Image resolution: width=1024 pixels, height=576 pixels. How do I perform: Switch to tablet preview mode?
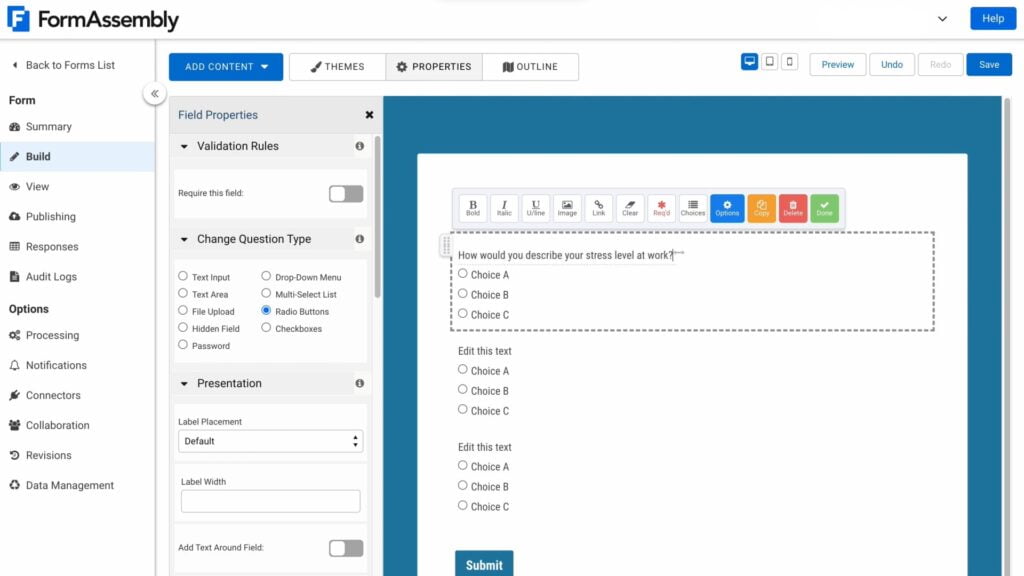coord(770,61)
